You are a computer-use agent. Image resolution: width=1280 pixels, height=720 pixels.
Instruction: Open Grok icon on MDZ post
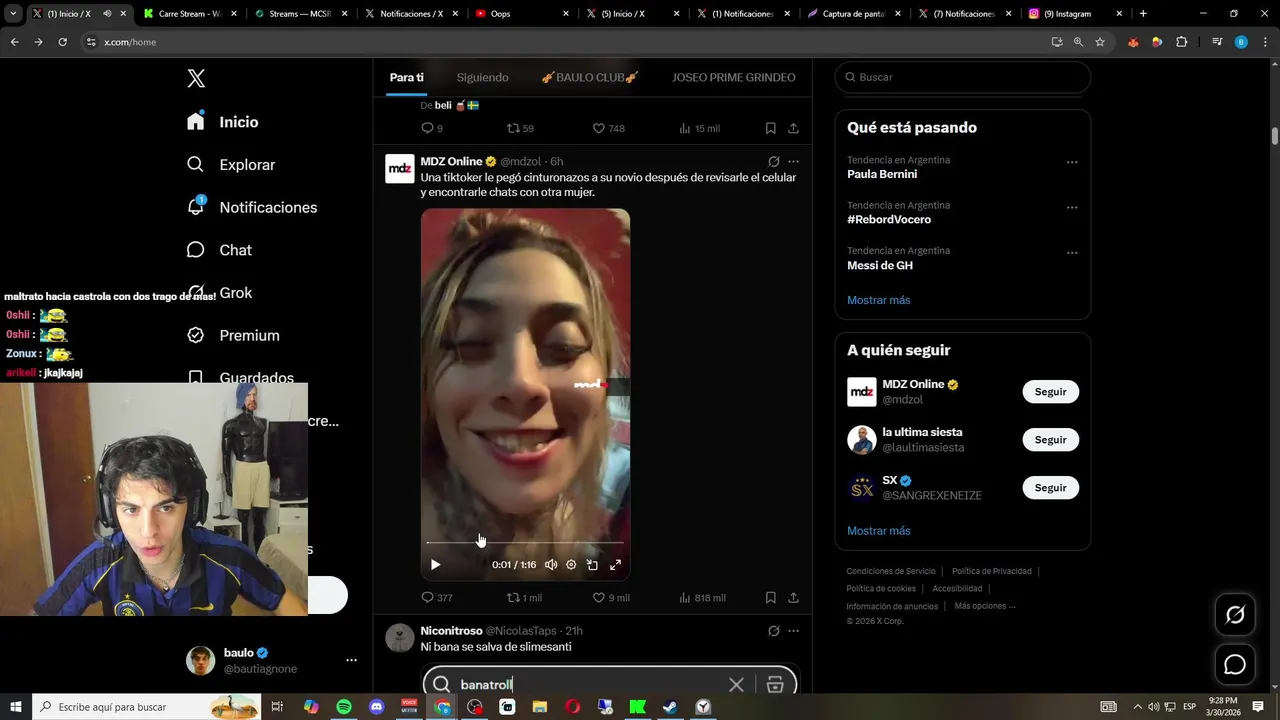click(773, 161)
